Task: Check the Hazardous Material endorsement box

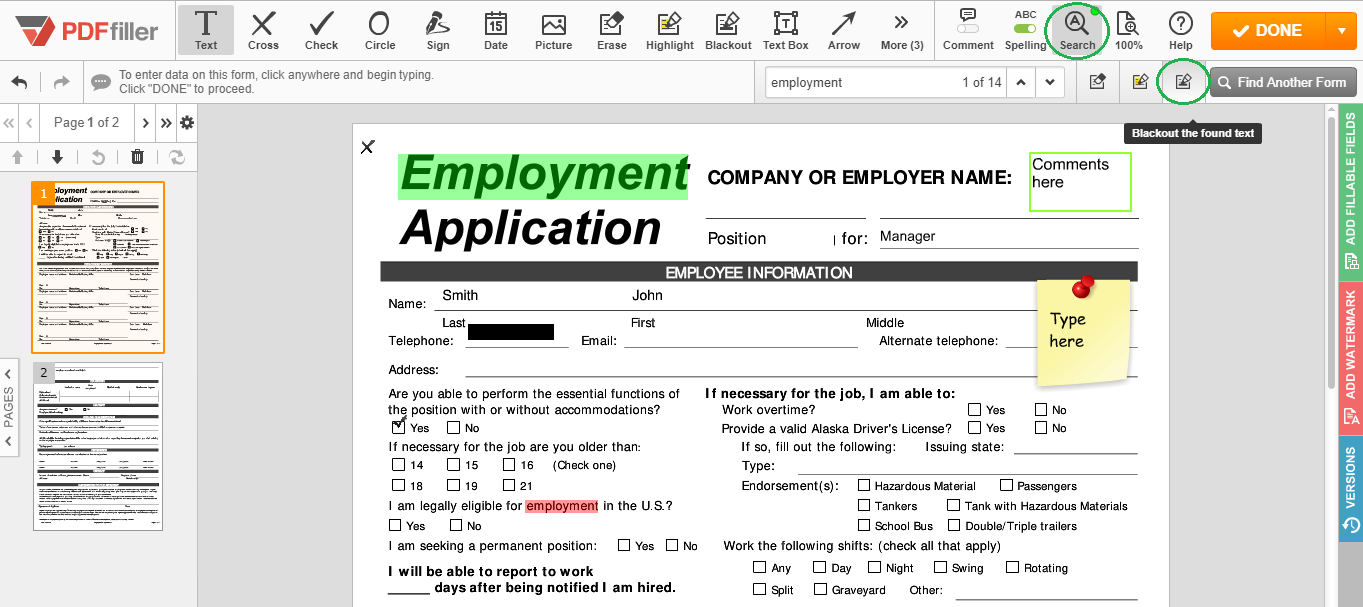Action: coord(864,485)
